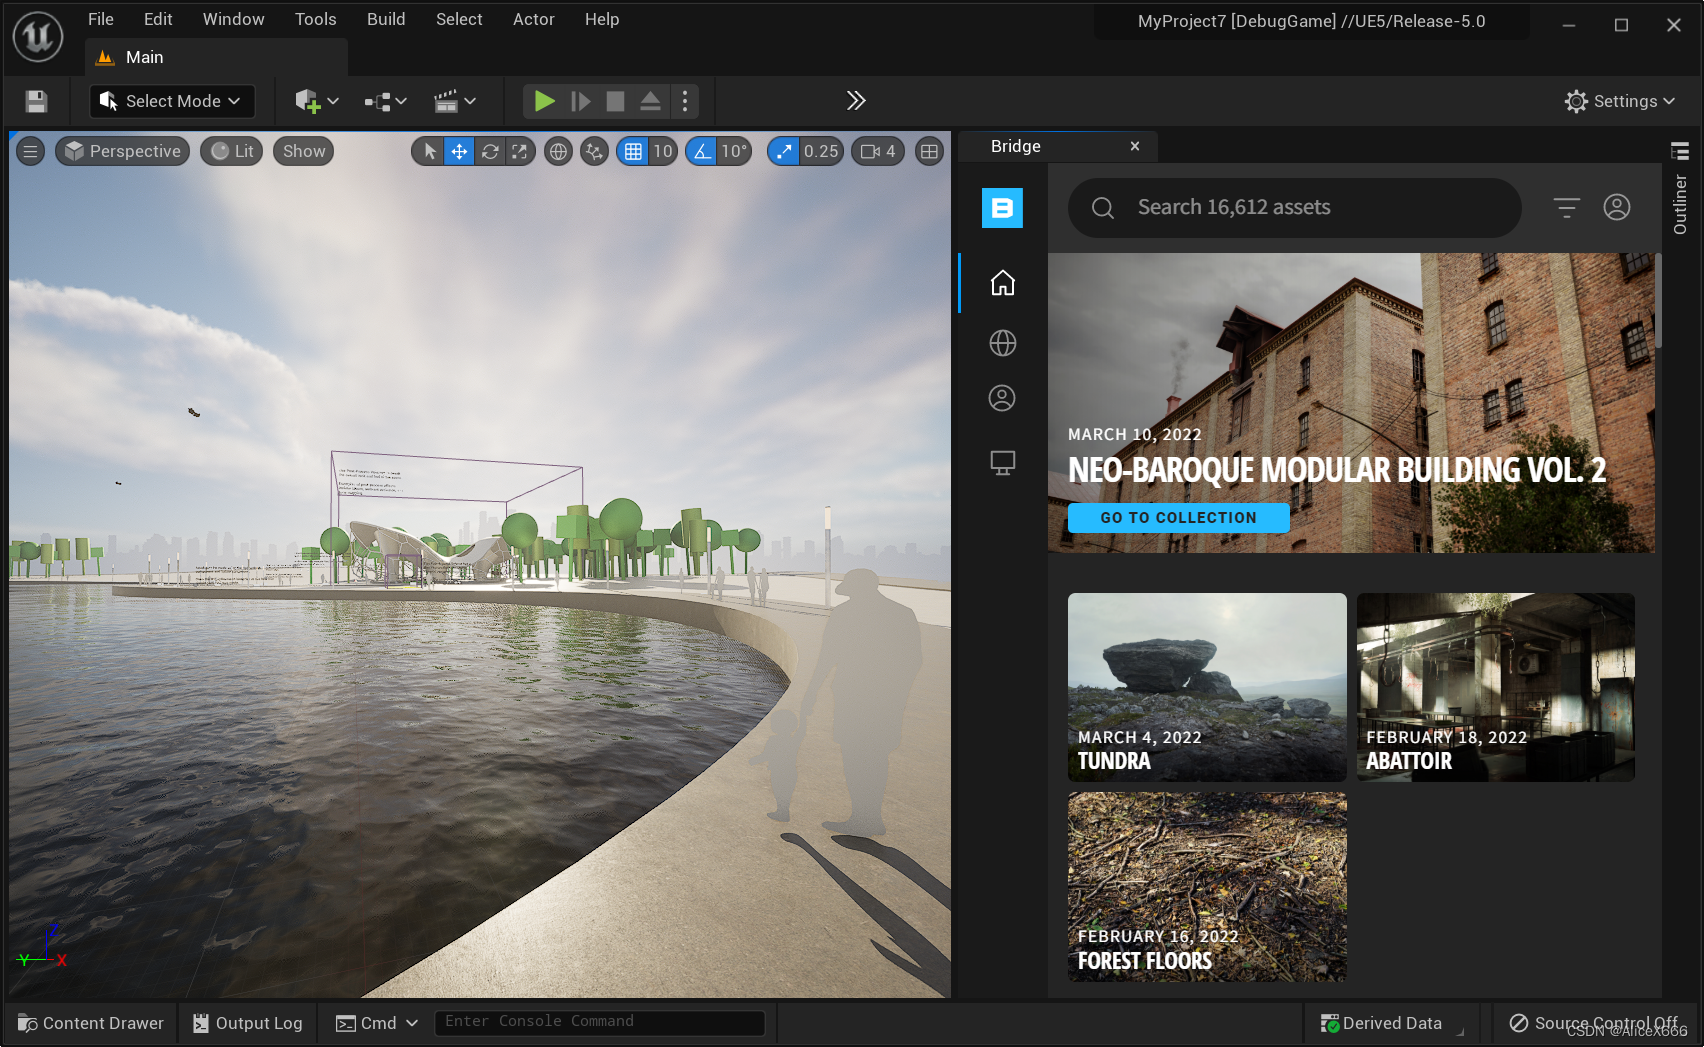Viewport: 1704px width, 1047px height.
Task: Open the File menu
Action: coord(101,19)
